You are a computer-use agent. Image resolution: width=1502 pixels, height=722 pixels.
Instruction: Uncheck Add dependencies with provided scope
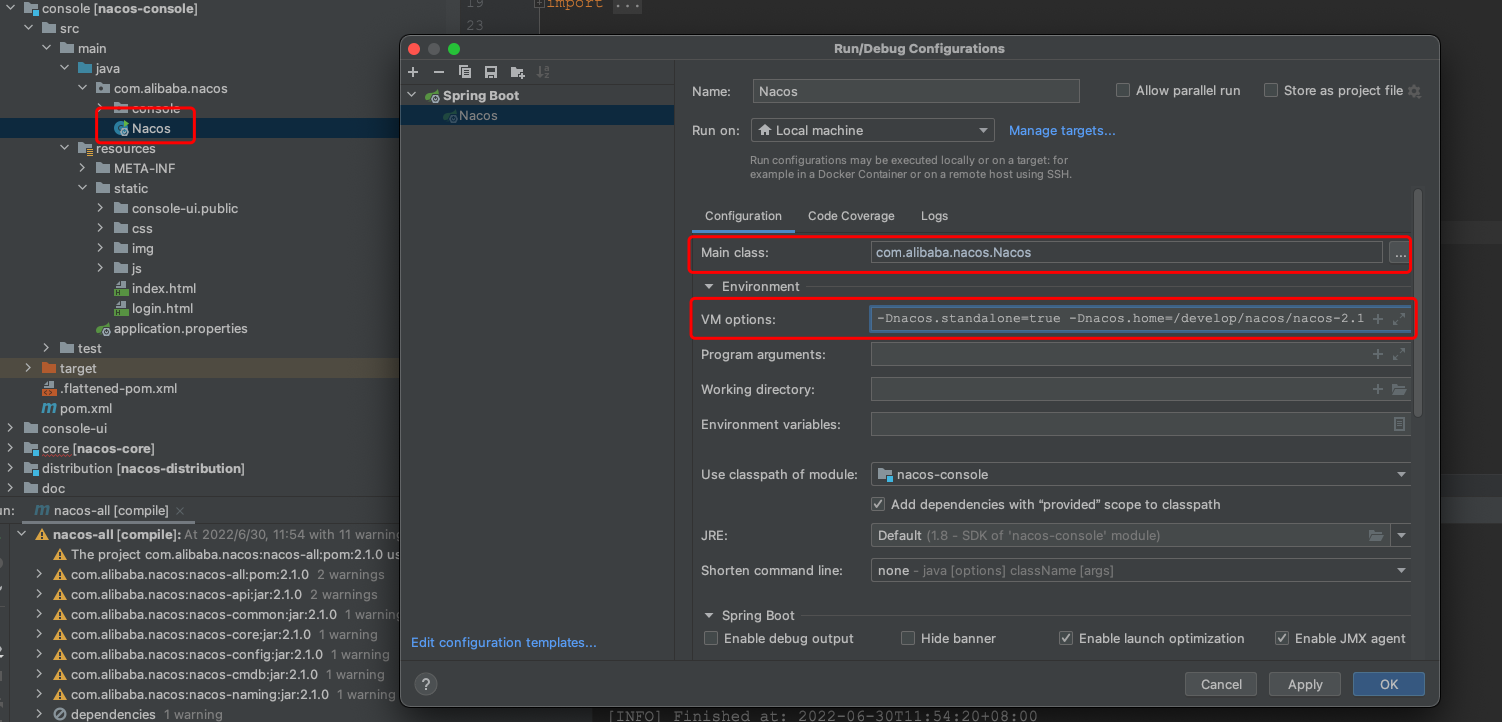[x=879, y=504]
